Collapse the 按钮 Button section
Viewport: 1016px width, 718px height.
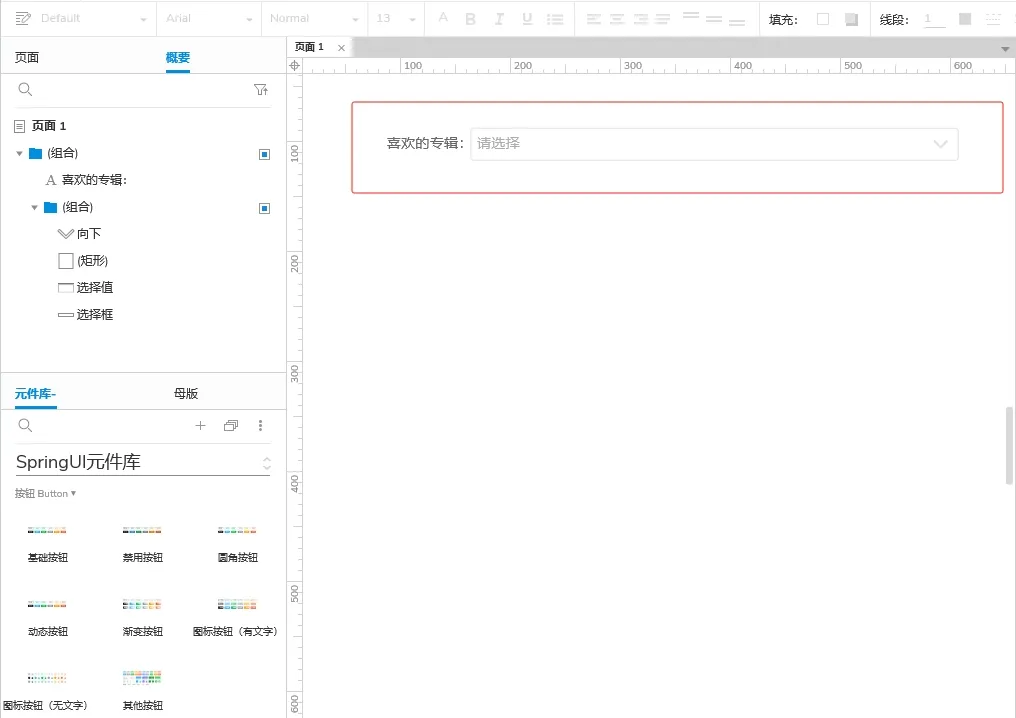(45, 494)
